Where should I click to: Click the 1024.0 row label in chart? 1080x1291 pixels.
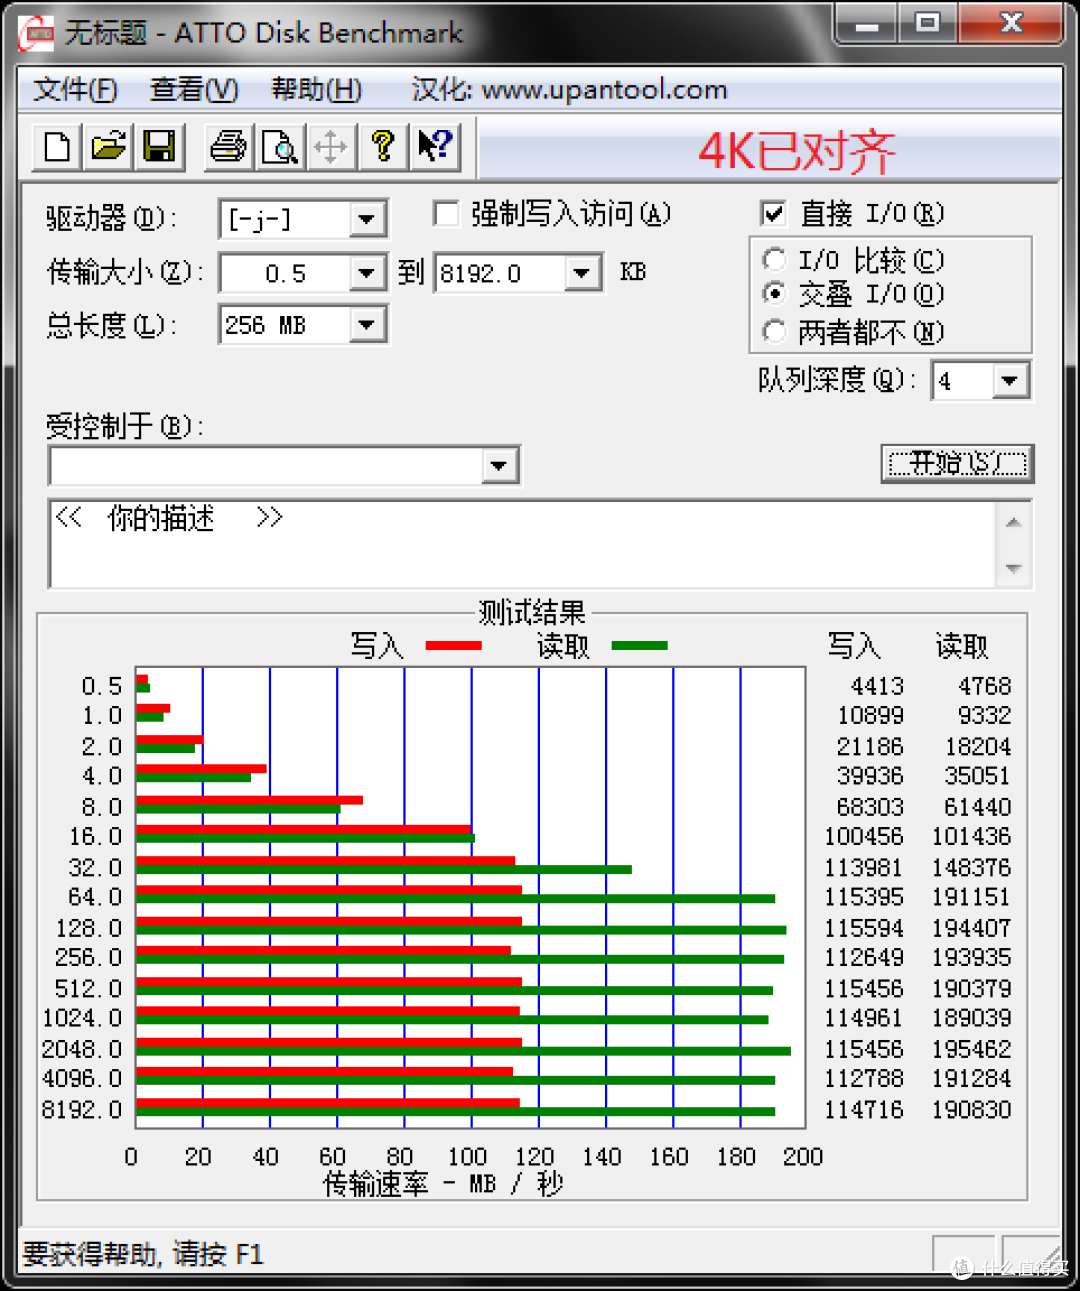tap(82, 1017)
